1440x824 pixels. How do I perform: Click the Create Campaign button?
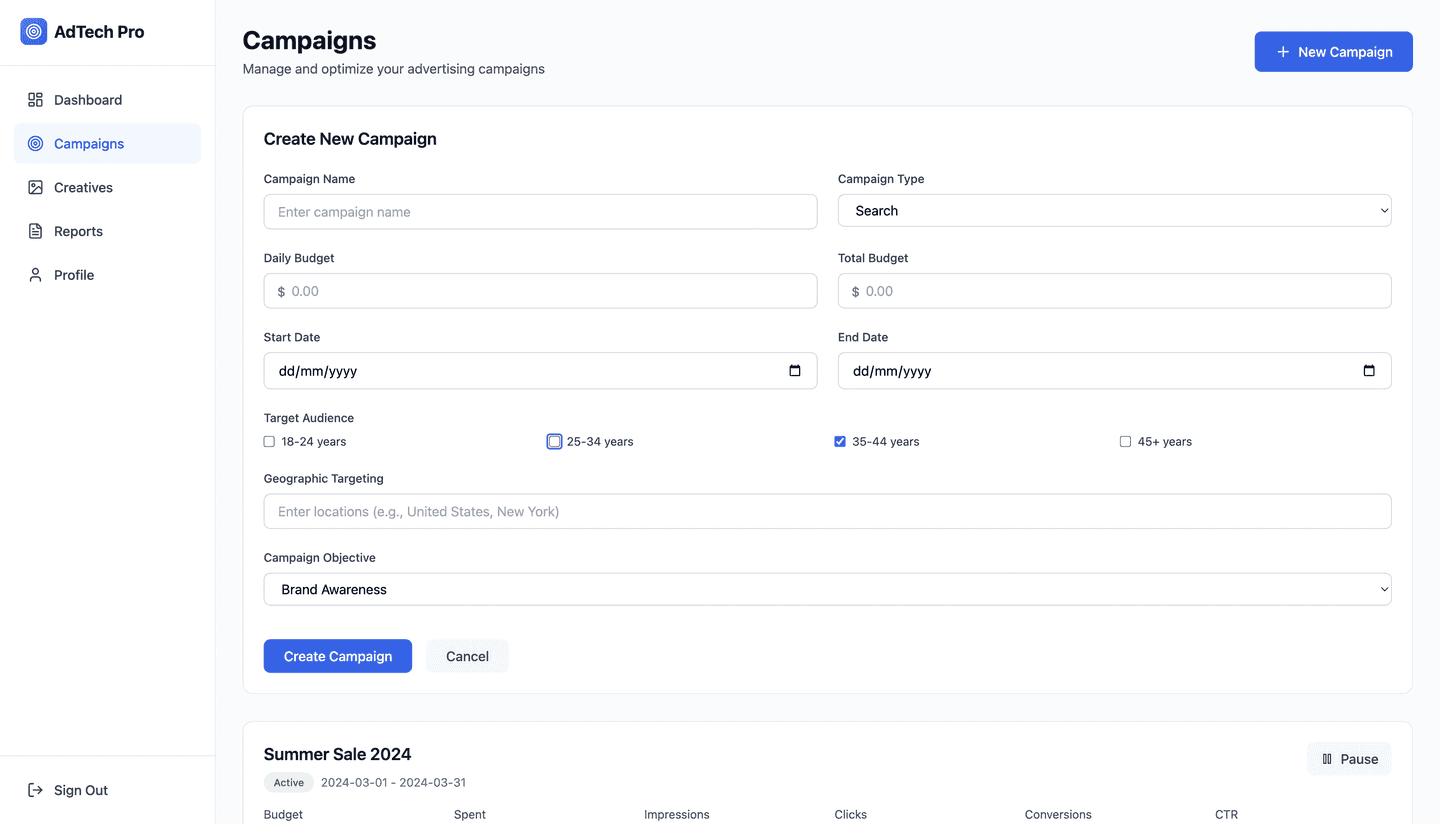(x=337, y=656)
